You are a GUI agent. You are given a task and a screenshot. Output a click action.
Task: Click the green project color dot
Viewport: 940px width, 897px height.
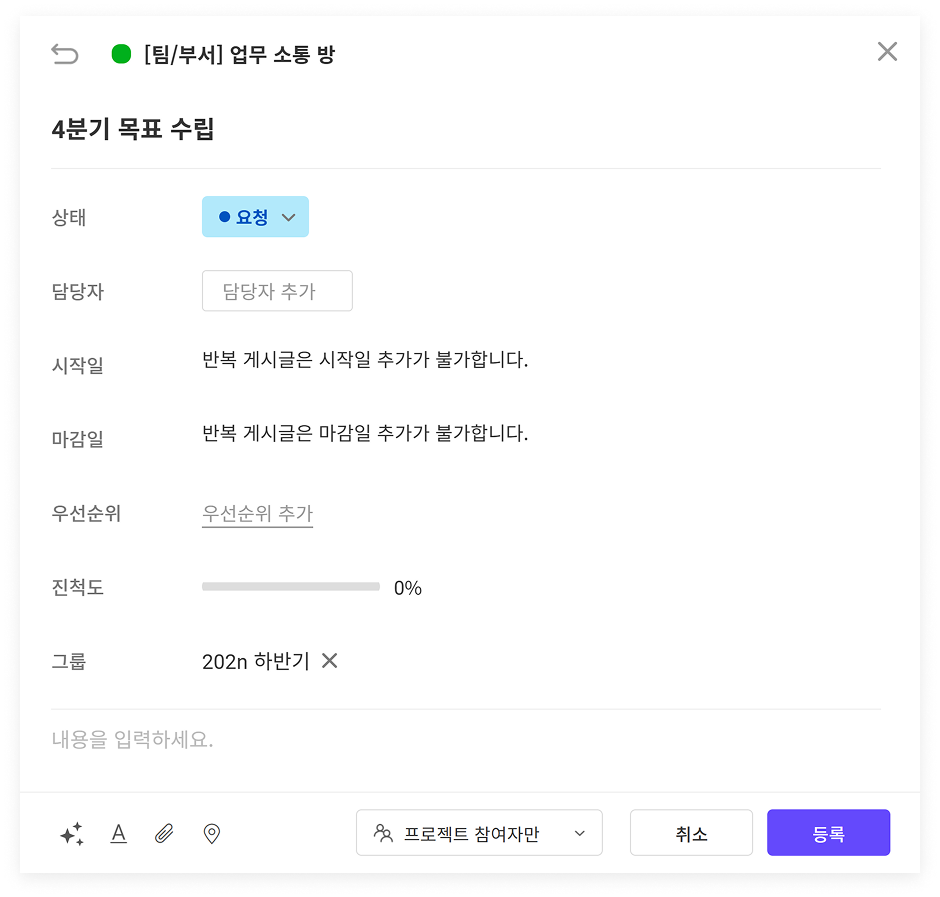(121, 54)
